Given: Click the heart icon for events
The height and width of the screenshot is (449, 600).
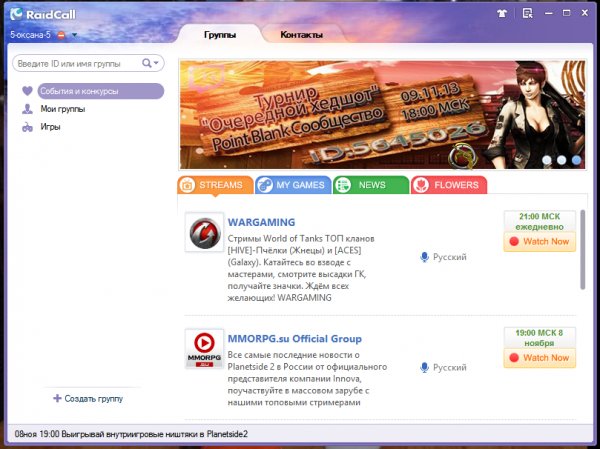Looking at the screenshot, I should [27, 91].
